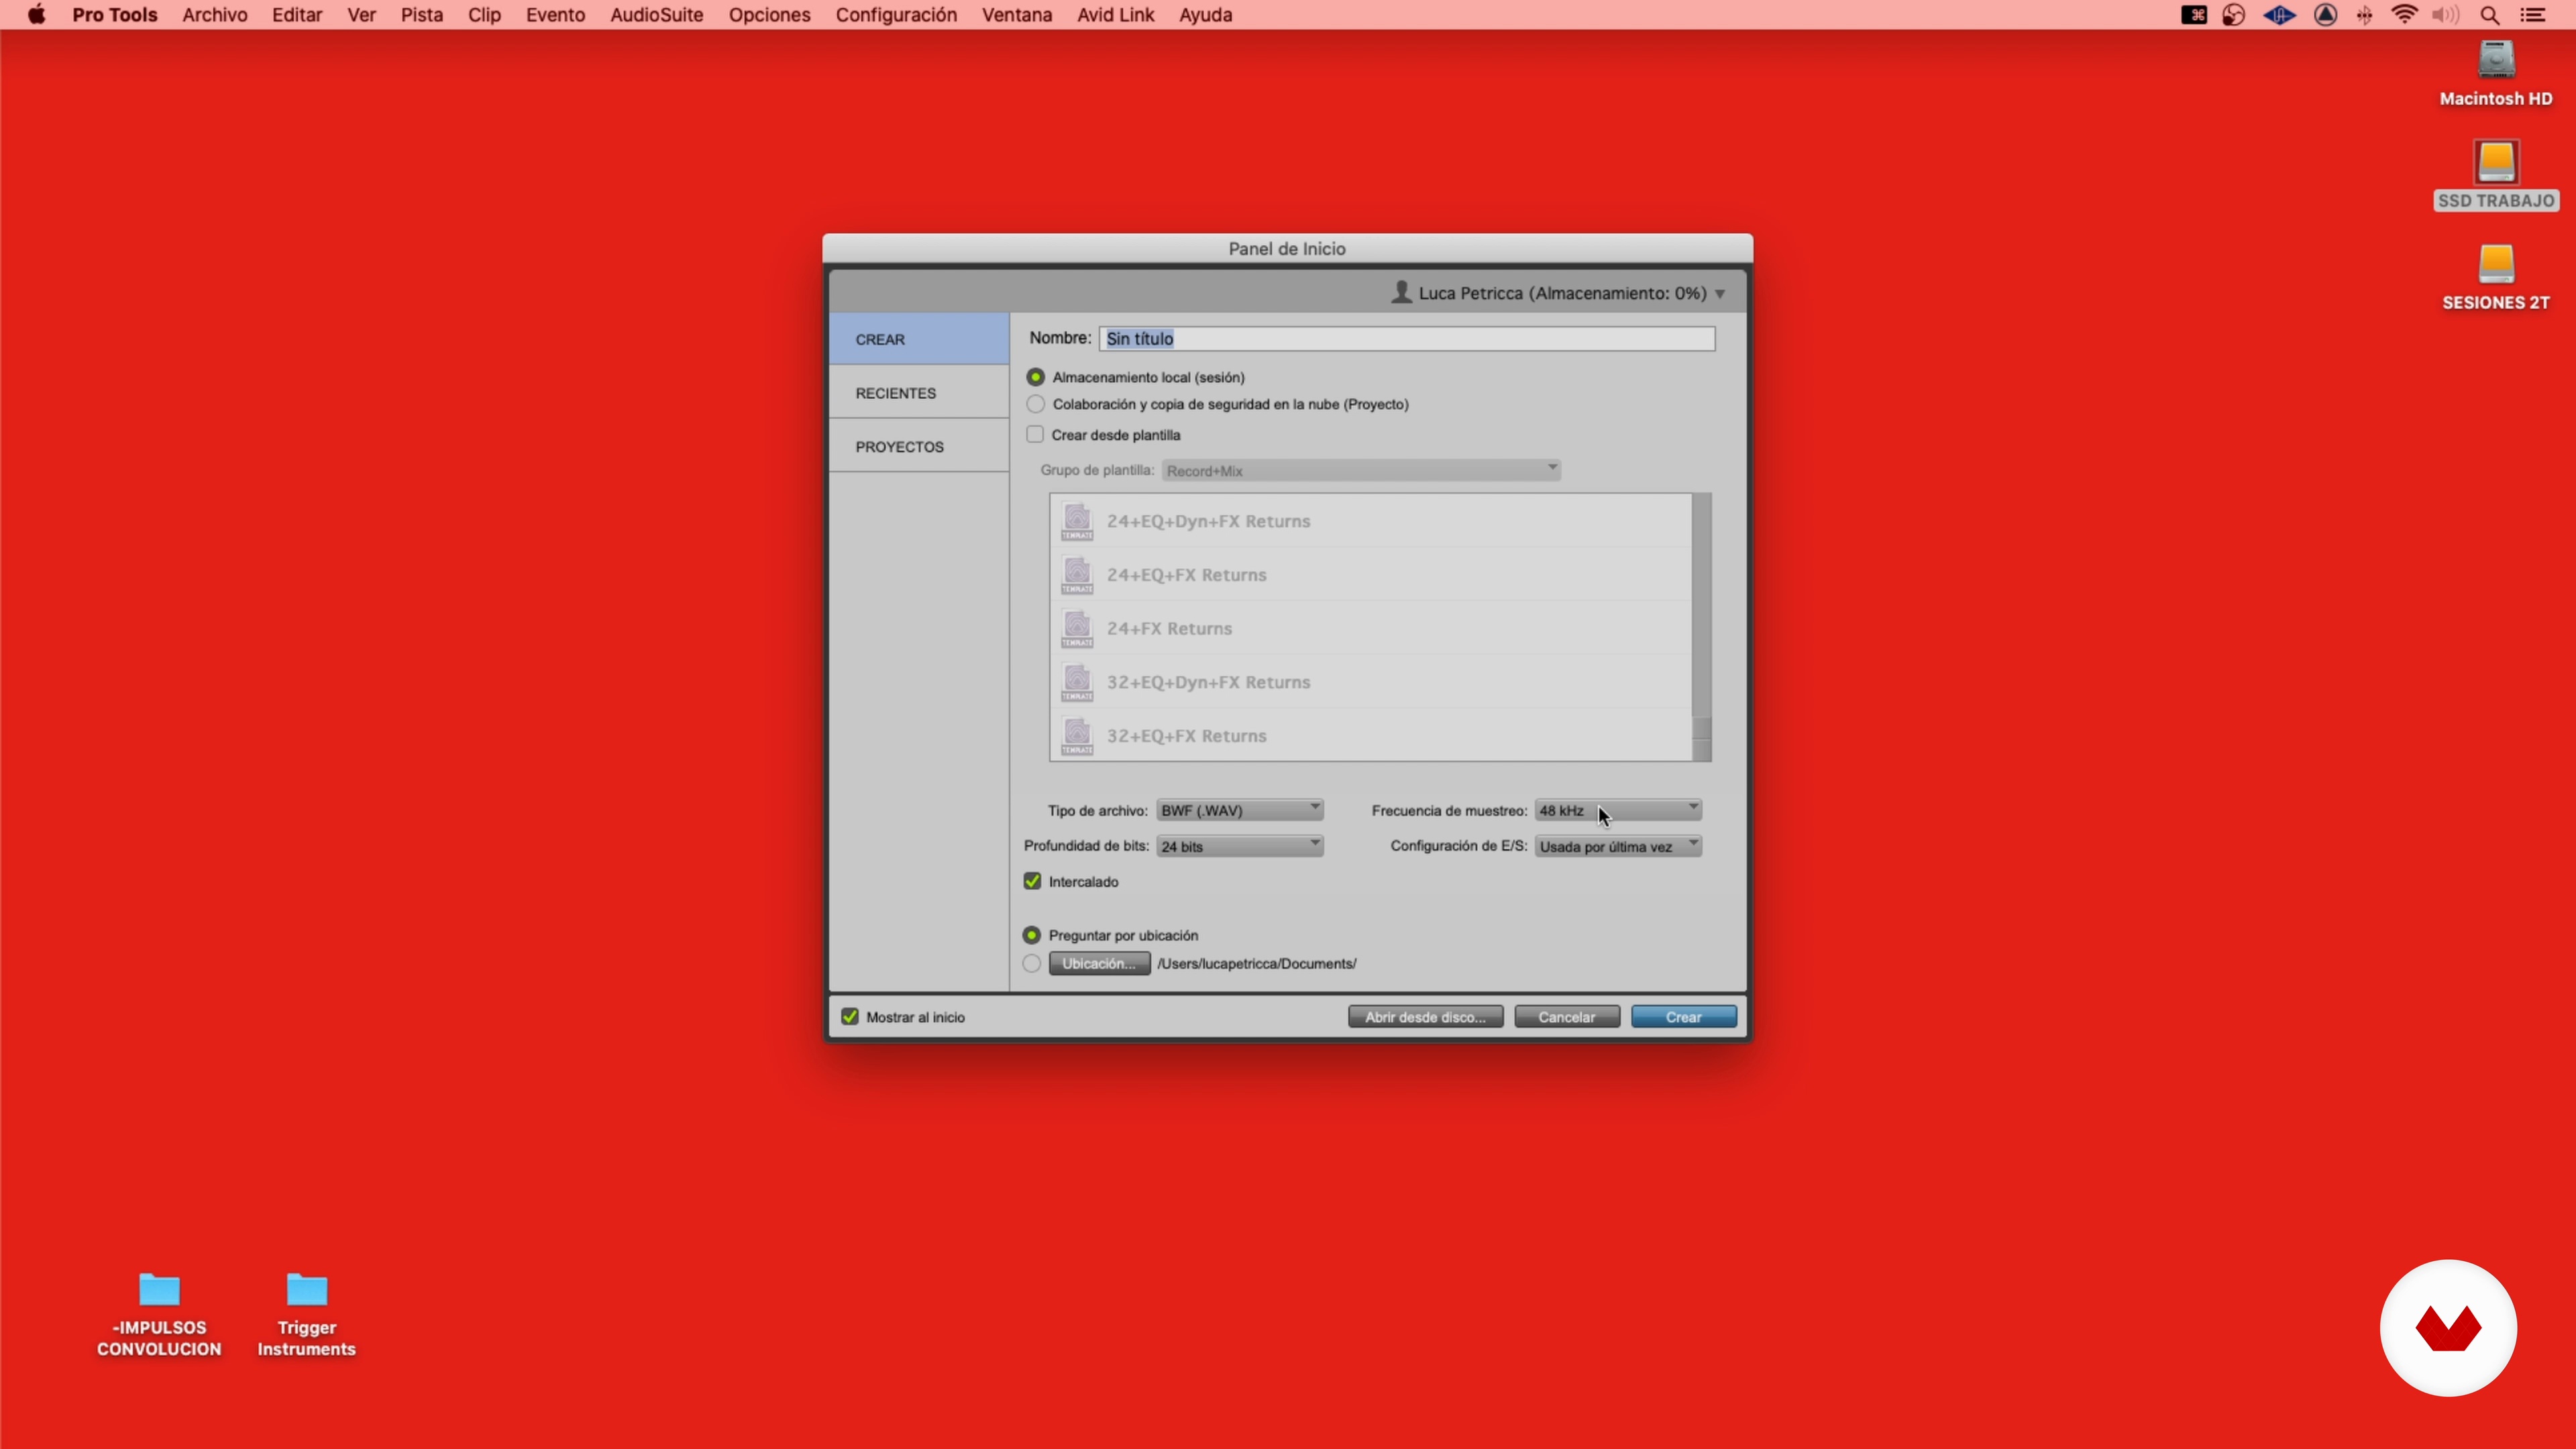The image size is (2576, 1449).
Task: Select the SESIONES 2T drive icon
Action: [2496, 265]
